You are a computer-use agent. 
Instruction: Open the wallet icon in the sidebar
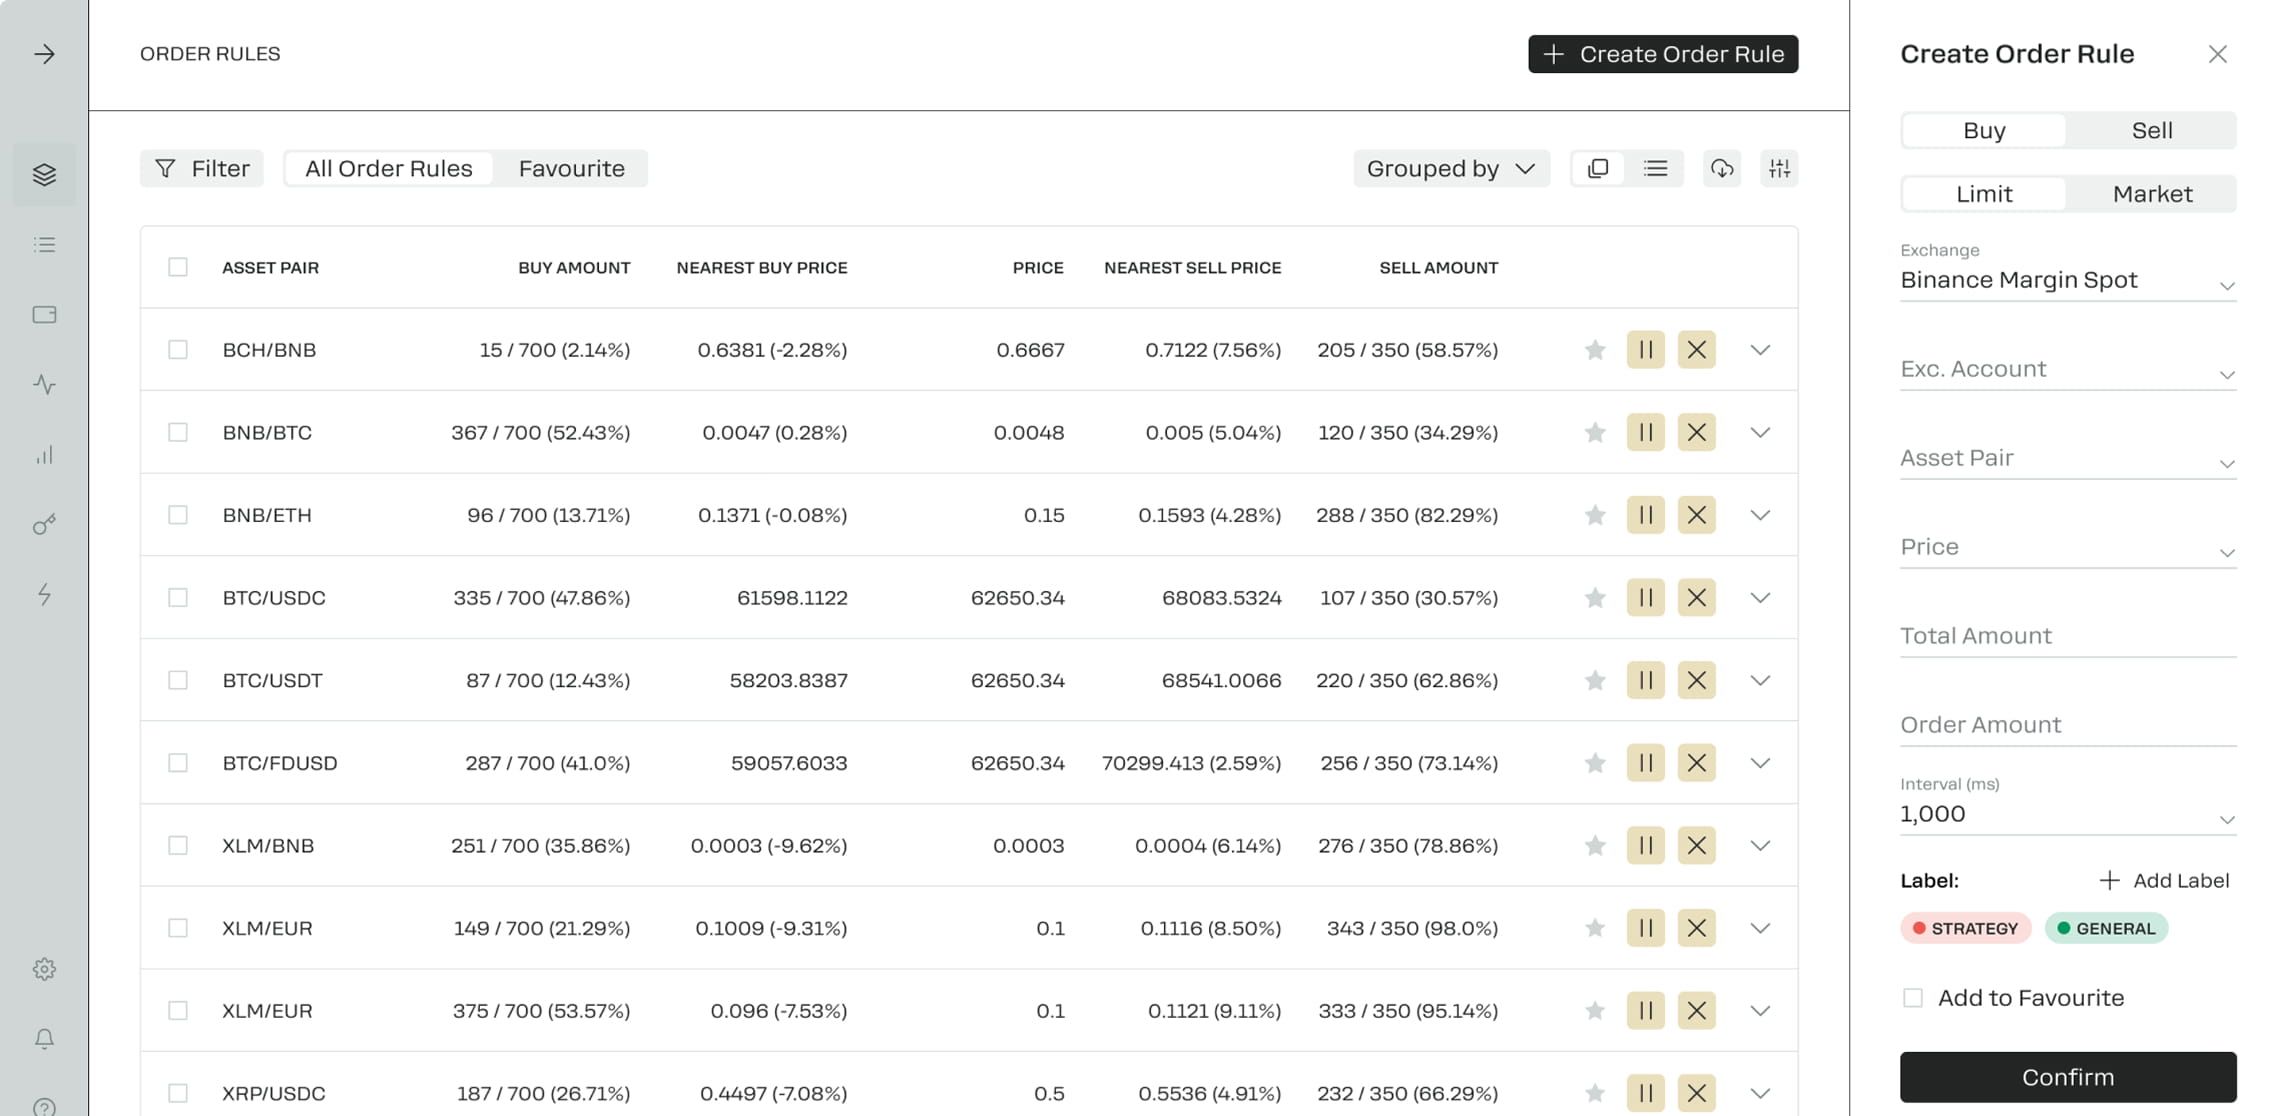pos(44,315)
